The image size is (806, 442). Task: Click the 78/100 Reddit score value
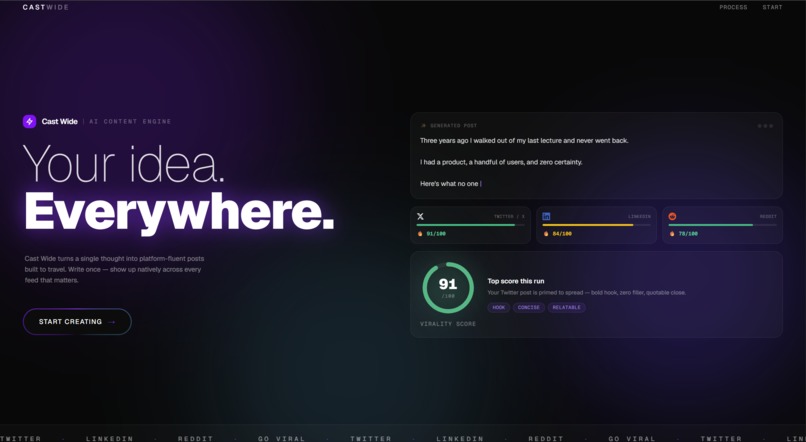688,234
